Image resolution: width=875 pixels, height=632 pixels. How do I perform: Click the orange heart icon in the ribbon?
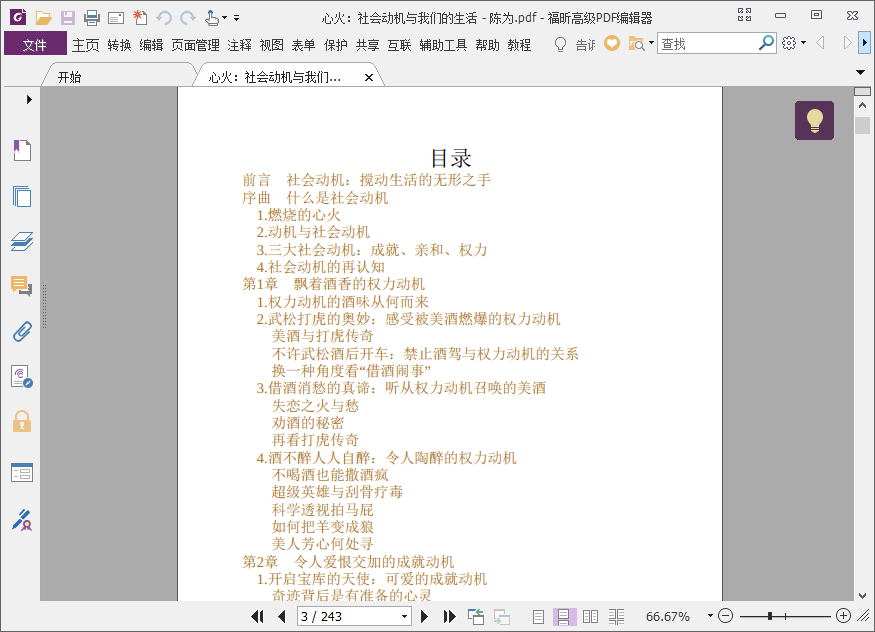612,43
